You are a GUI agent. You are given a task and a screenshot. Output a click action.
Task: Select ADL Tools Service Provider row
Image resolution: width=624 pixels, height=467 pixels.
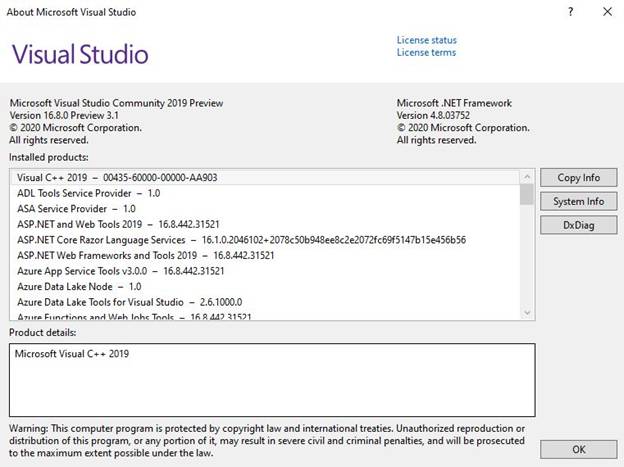265,193
